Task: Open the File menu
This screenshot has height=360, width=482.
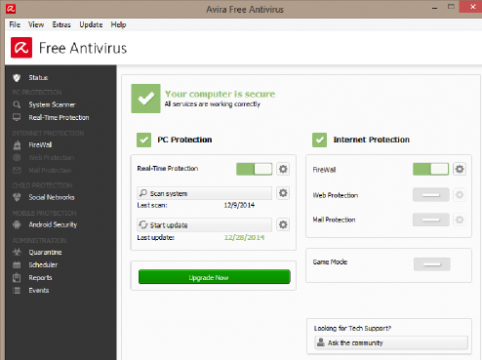Action: (15, 25)
